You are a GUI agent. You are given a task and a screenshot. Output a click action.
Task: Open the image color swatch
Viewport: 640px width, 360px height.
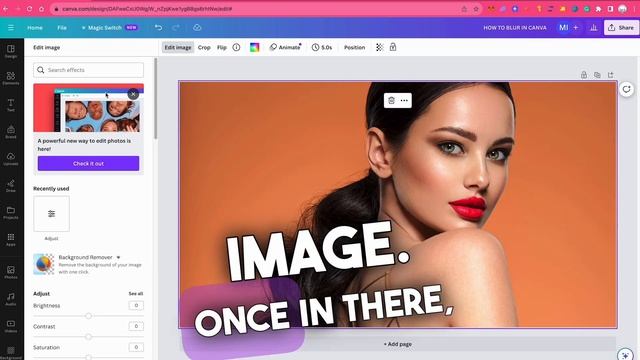[x=255, y=47]
